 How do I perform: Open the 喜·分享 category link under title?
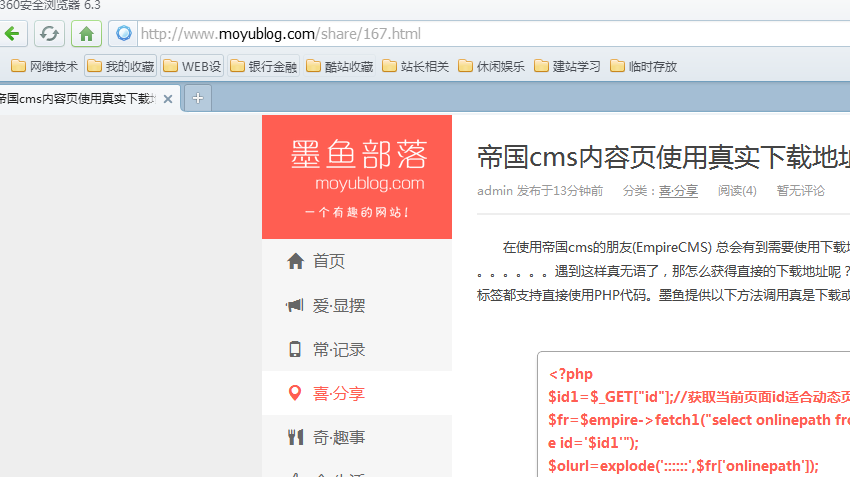coord(678,191)
